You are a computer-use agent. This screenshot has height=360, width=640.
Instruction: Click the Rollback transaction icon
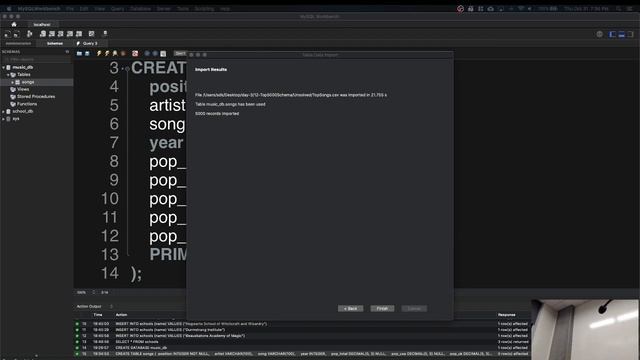[155, 53]
